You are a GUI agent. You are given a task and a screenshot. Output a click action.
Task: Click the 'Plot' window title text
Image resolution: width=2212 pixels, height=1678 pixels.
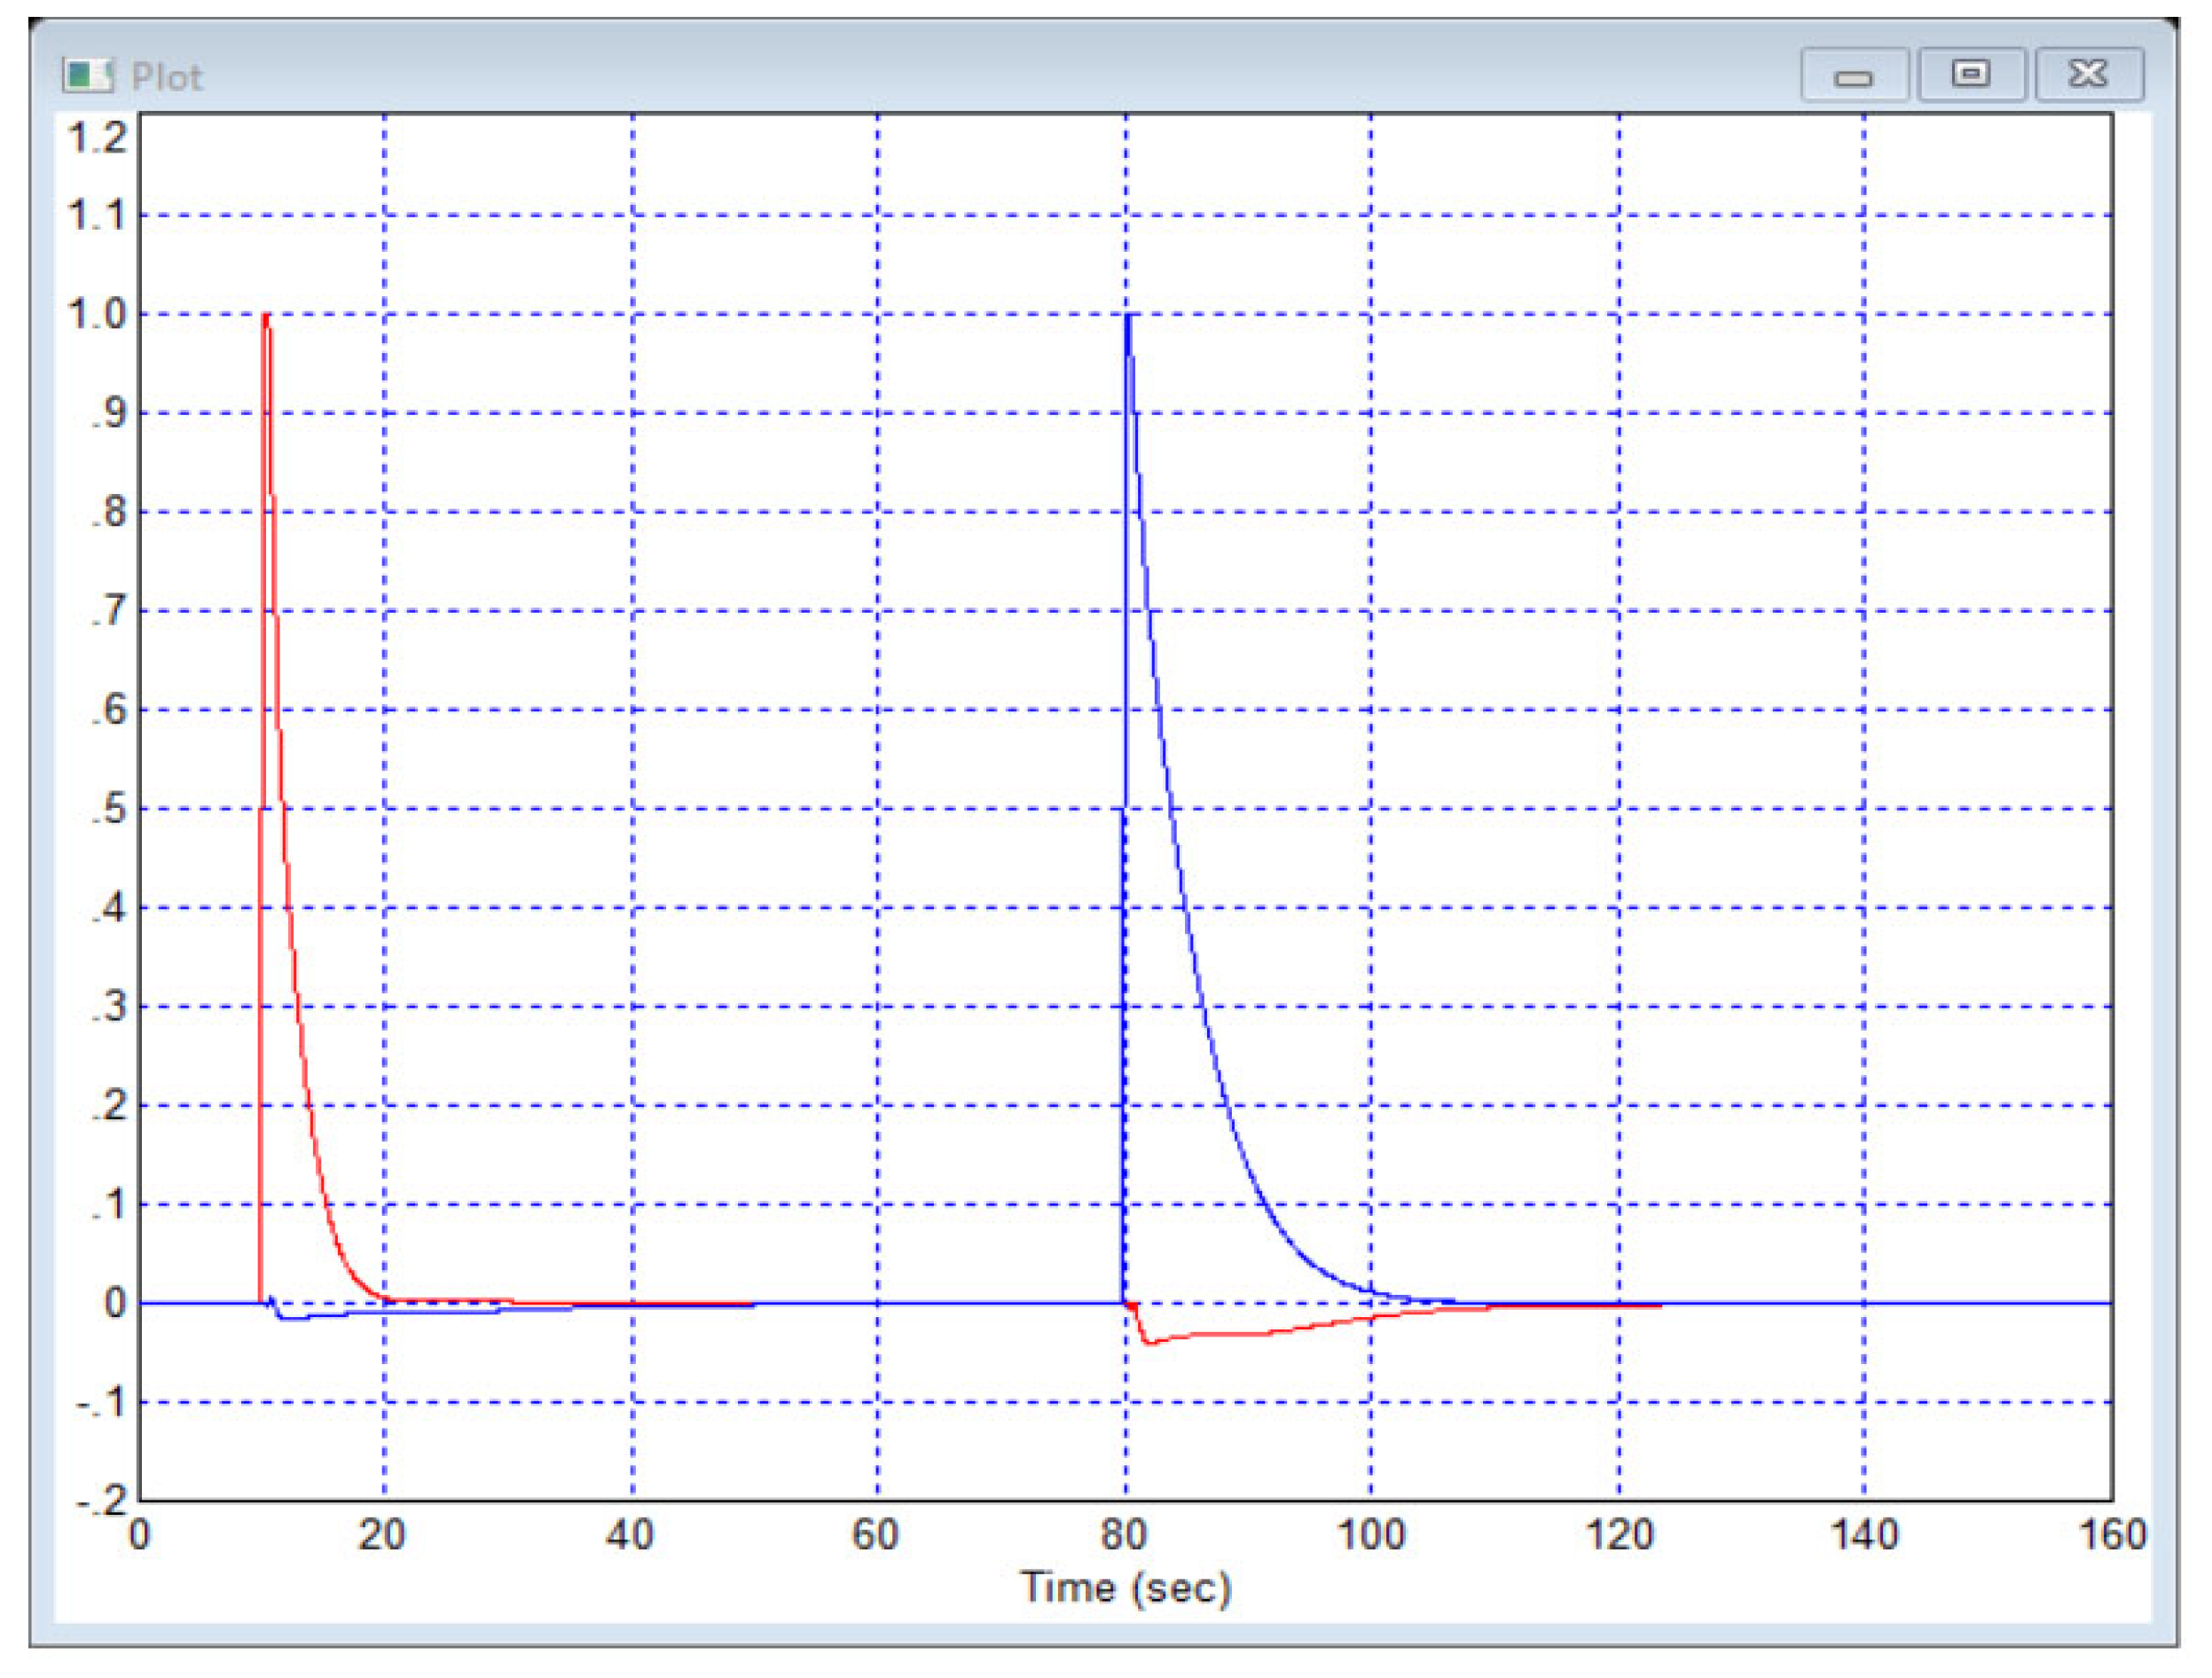pos(167,77)
